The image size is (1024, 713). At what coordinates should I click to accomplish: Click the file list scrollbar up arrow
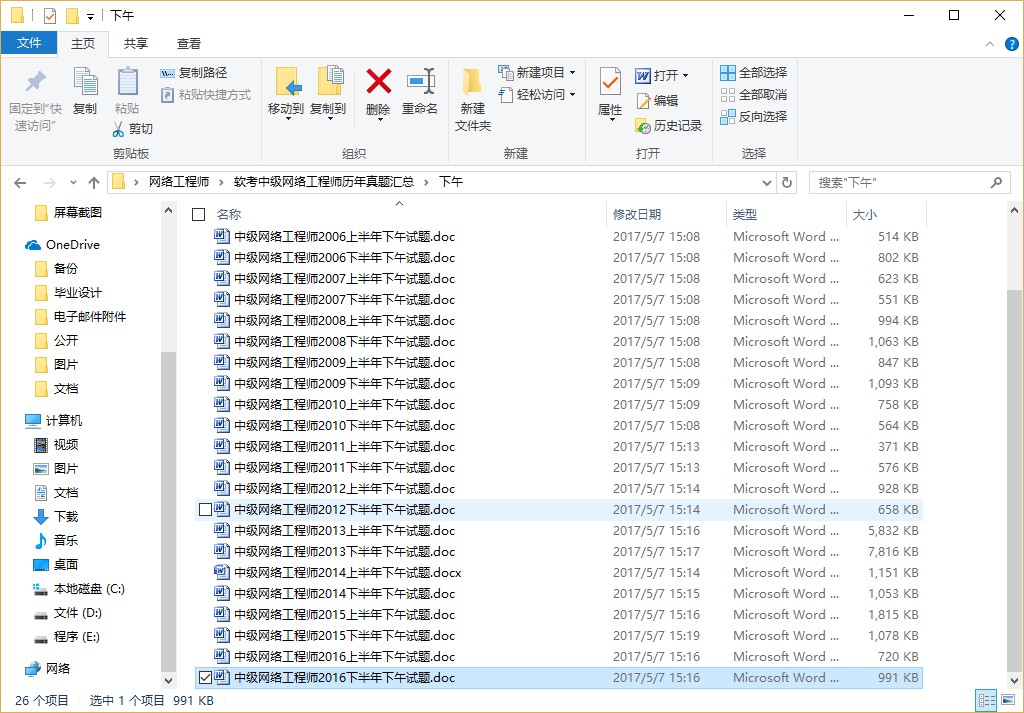(1014, 211)
